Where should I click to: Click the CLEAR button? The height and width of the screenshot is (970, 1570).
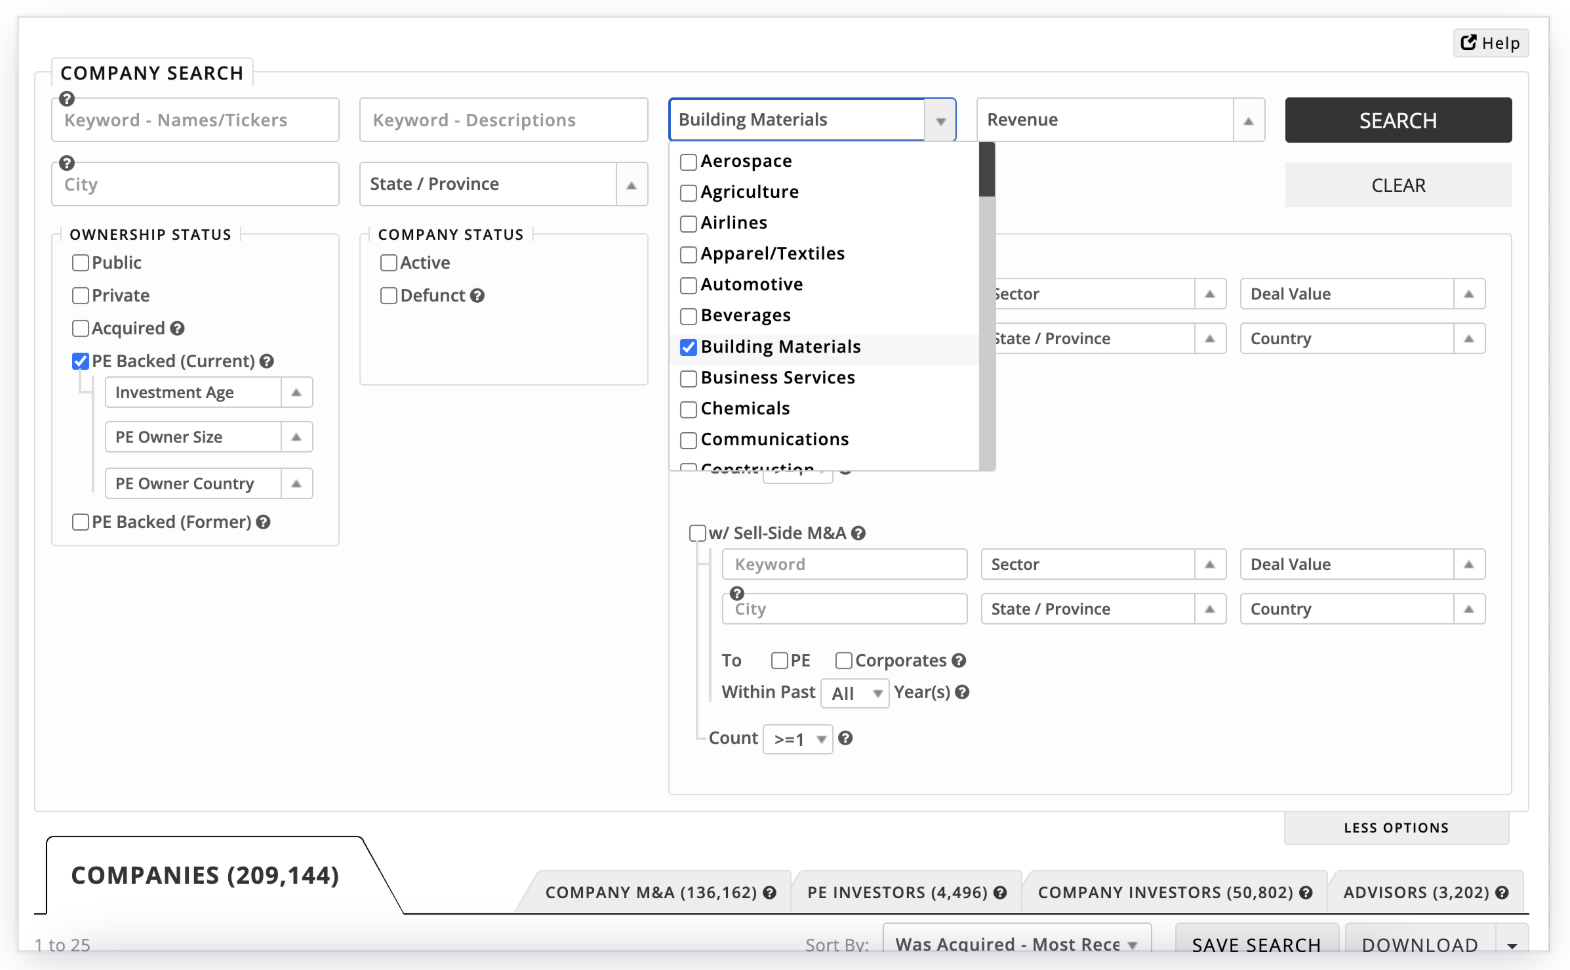pyautogui.click(x=1397, y=186)
